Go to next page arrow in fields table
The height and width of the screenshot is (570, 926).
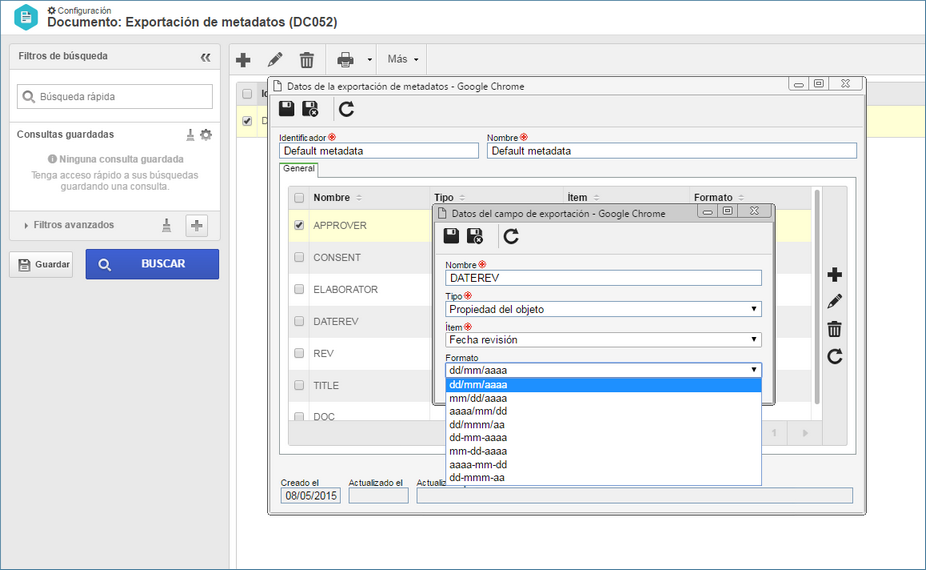click(x=805, y=433)
